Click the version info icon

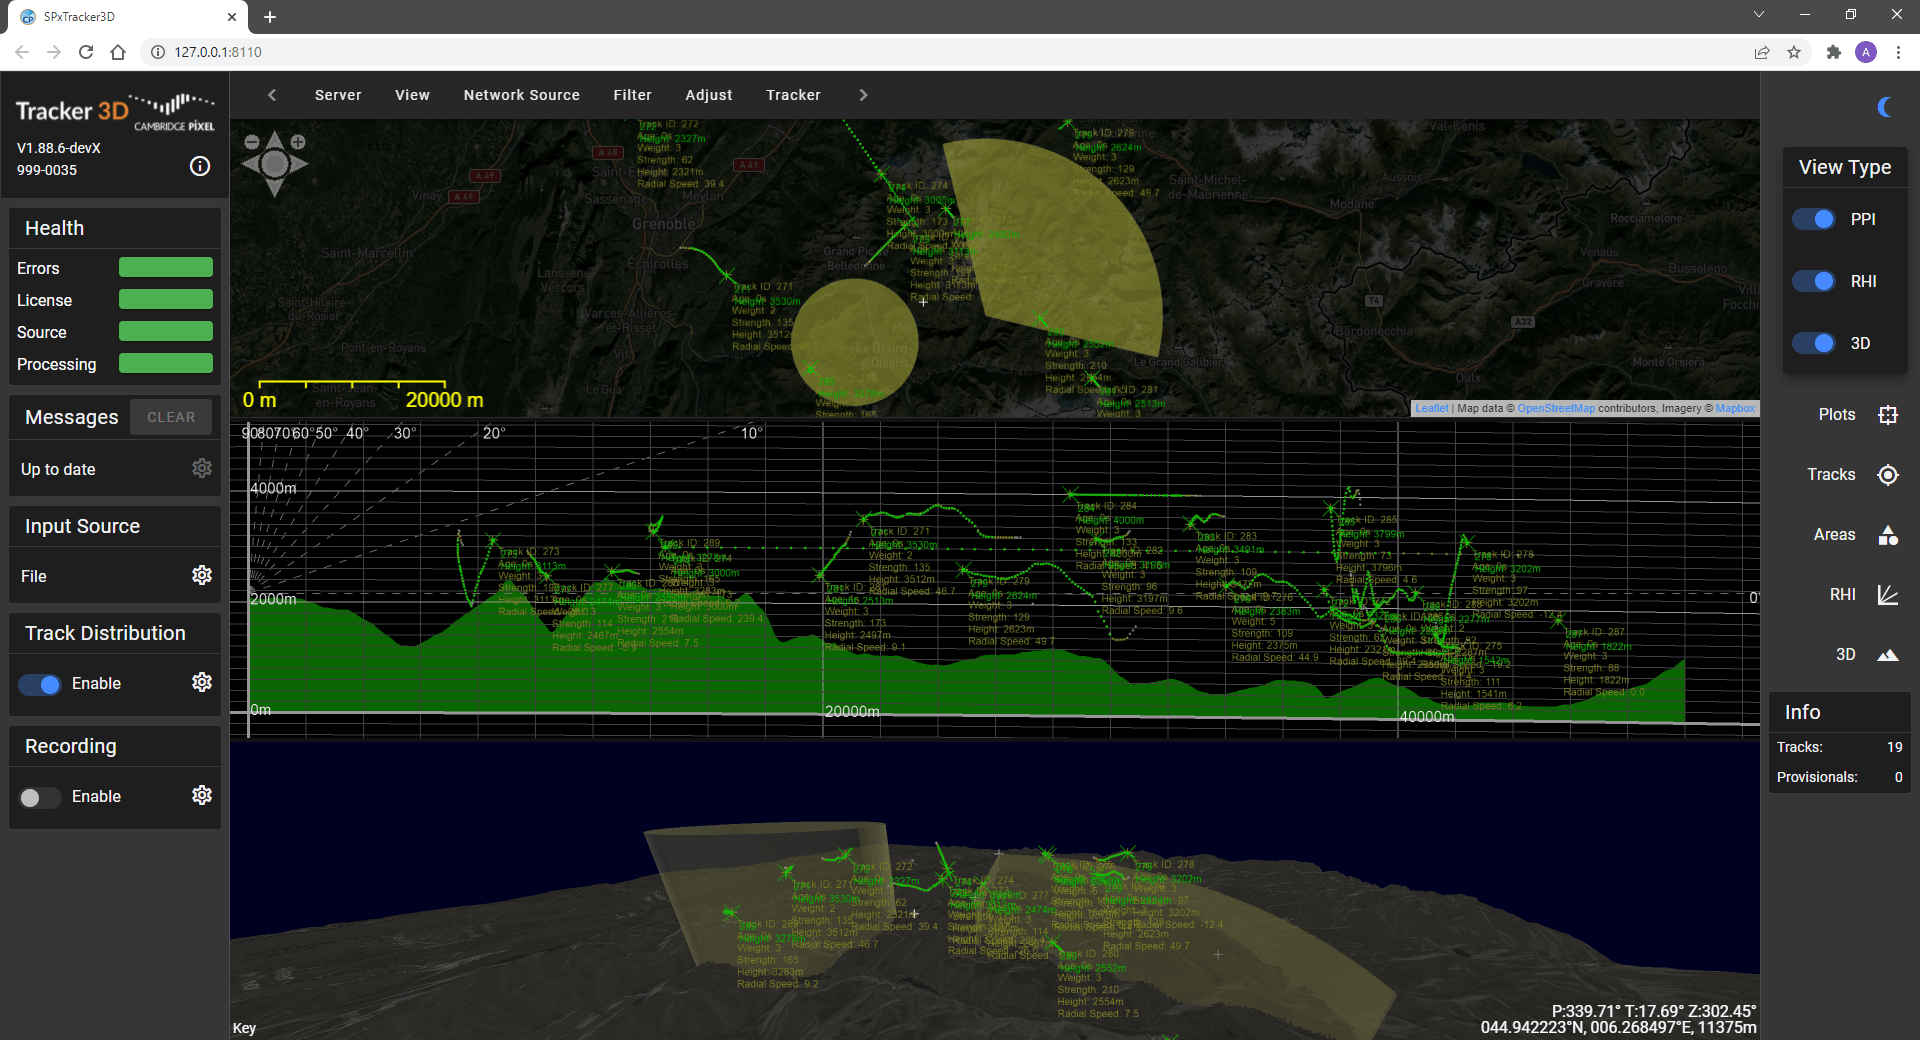coord(198,166)
